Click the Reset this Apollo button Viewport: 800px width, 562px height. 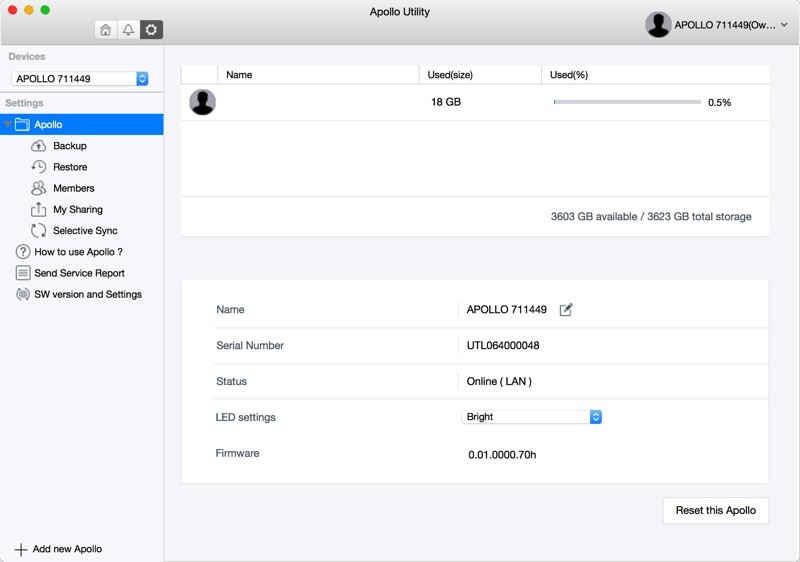[716, 510]
